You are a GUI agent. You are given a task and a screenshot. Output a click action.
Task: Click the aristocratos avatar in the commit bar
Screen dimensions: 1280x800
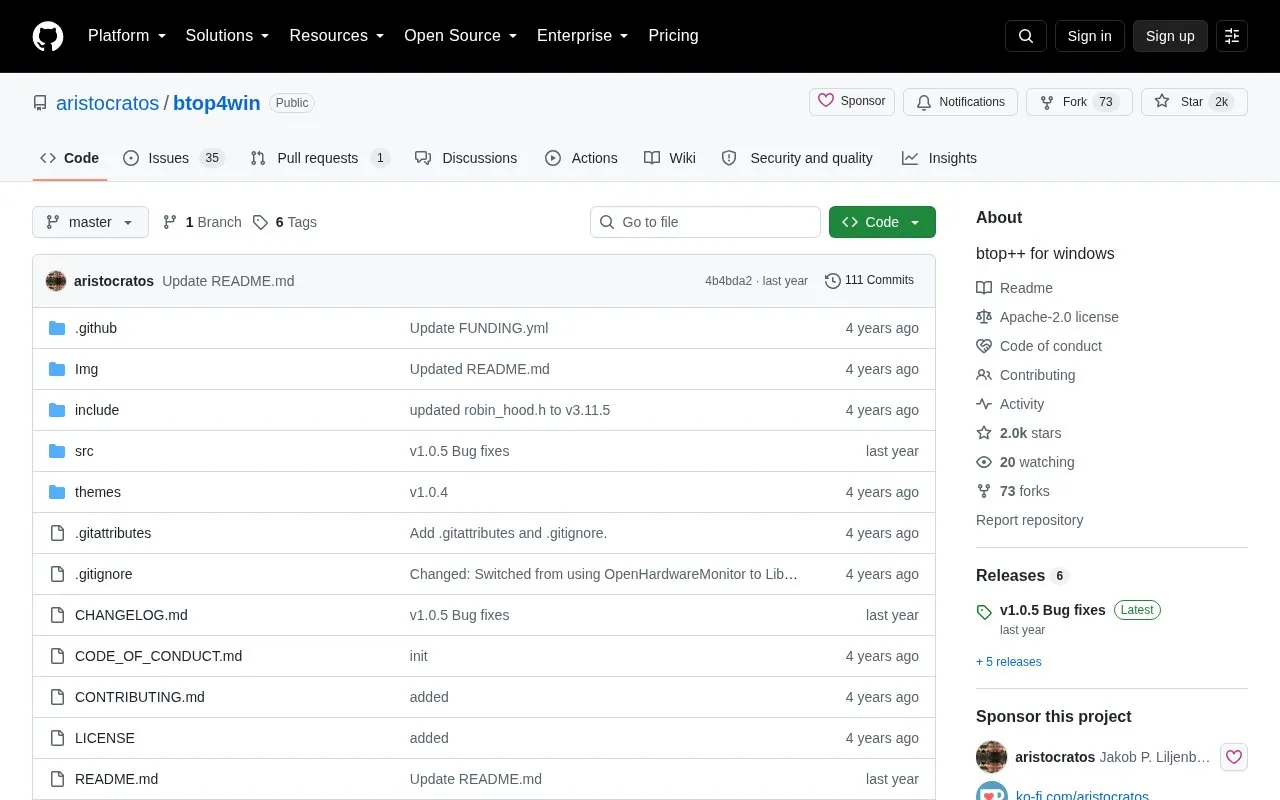pyautogui.click(x=56, y=281)
